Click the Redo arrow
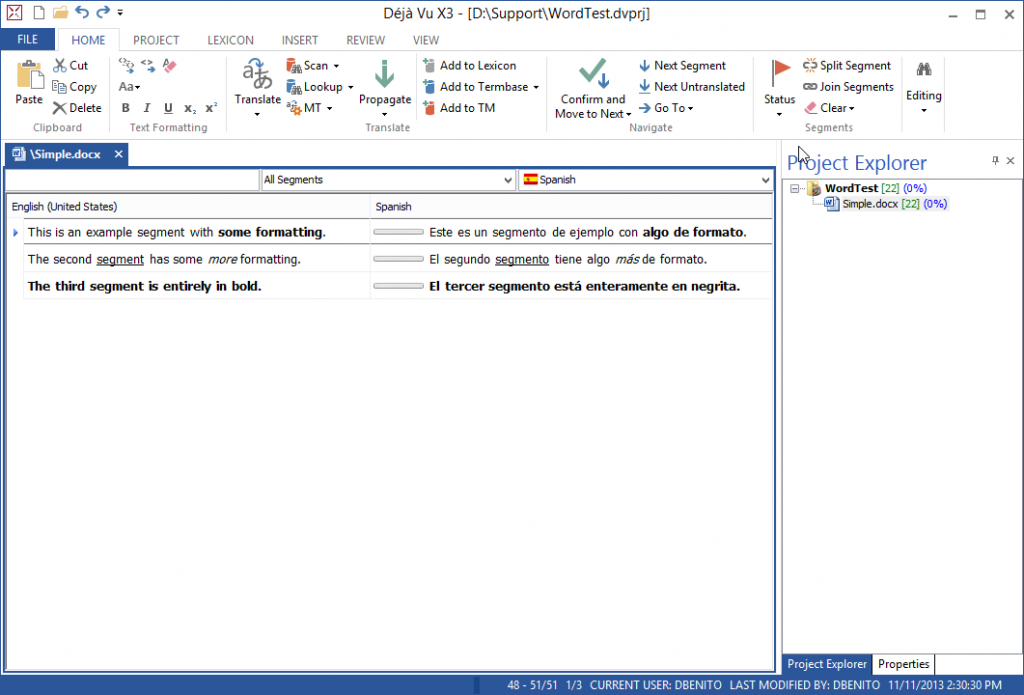This screenshot has width=1024, height=695. pos(103,12)
